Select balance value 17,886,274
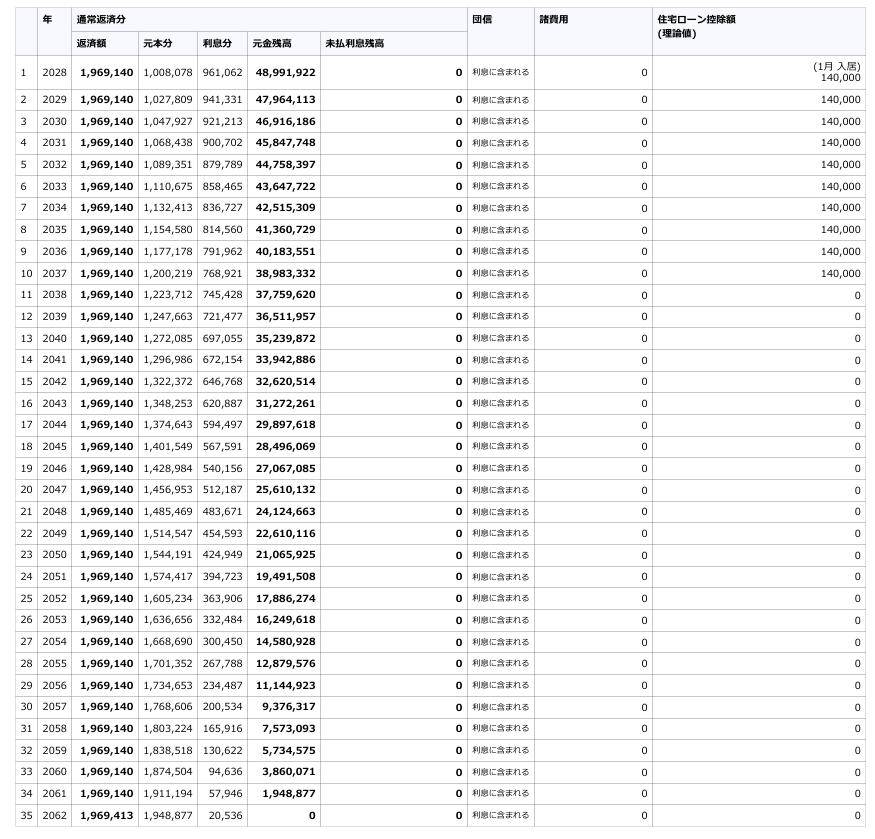Screen dimensions: 875x839 (285, 598)
